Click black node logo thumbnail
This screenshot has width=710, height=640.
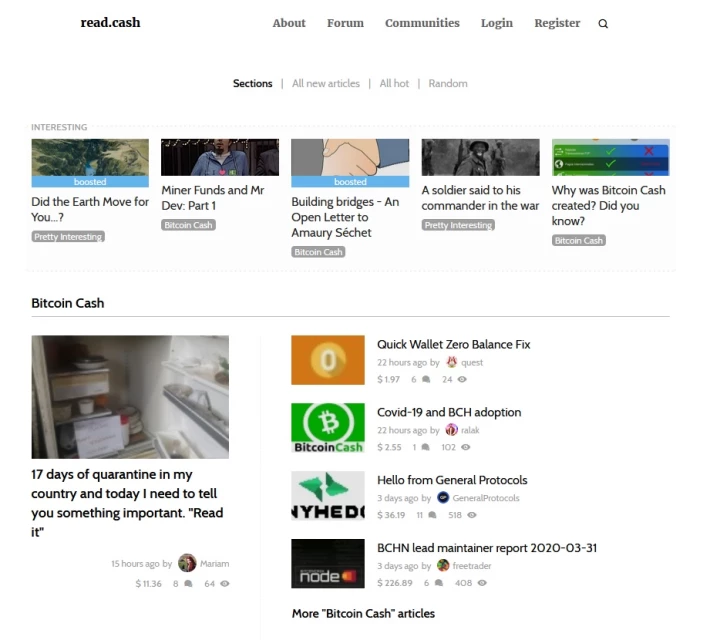point(328,563)
